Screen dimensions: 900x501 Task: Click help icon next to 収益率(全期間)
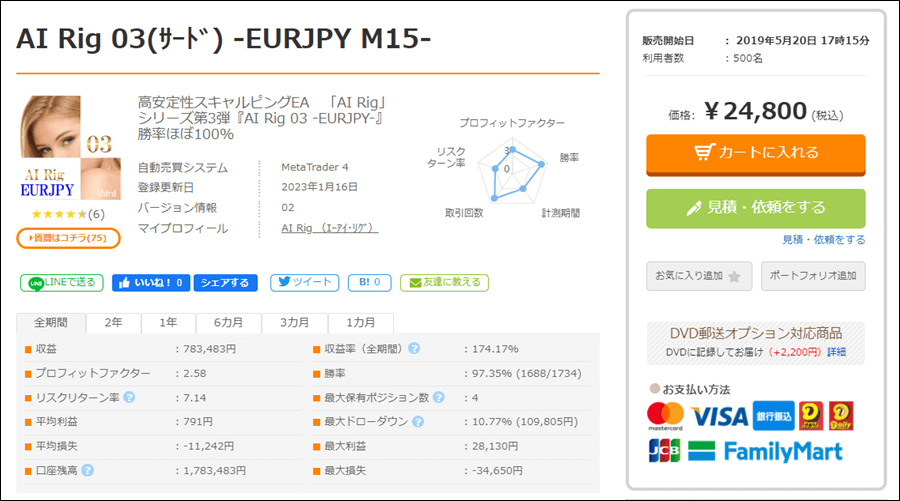[x=414, y=348]
